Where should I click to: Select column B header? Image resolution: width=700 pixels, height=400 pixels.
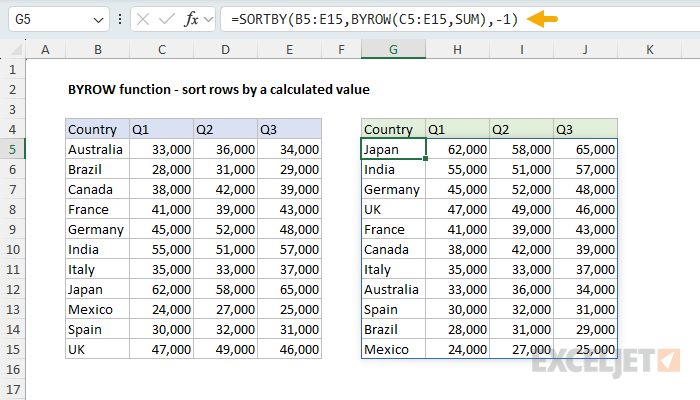pos(97,50)
